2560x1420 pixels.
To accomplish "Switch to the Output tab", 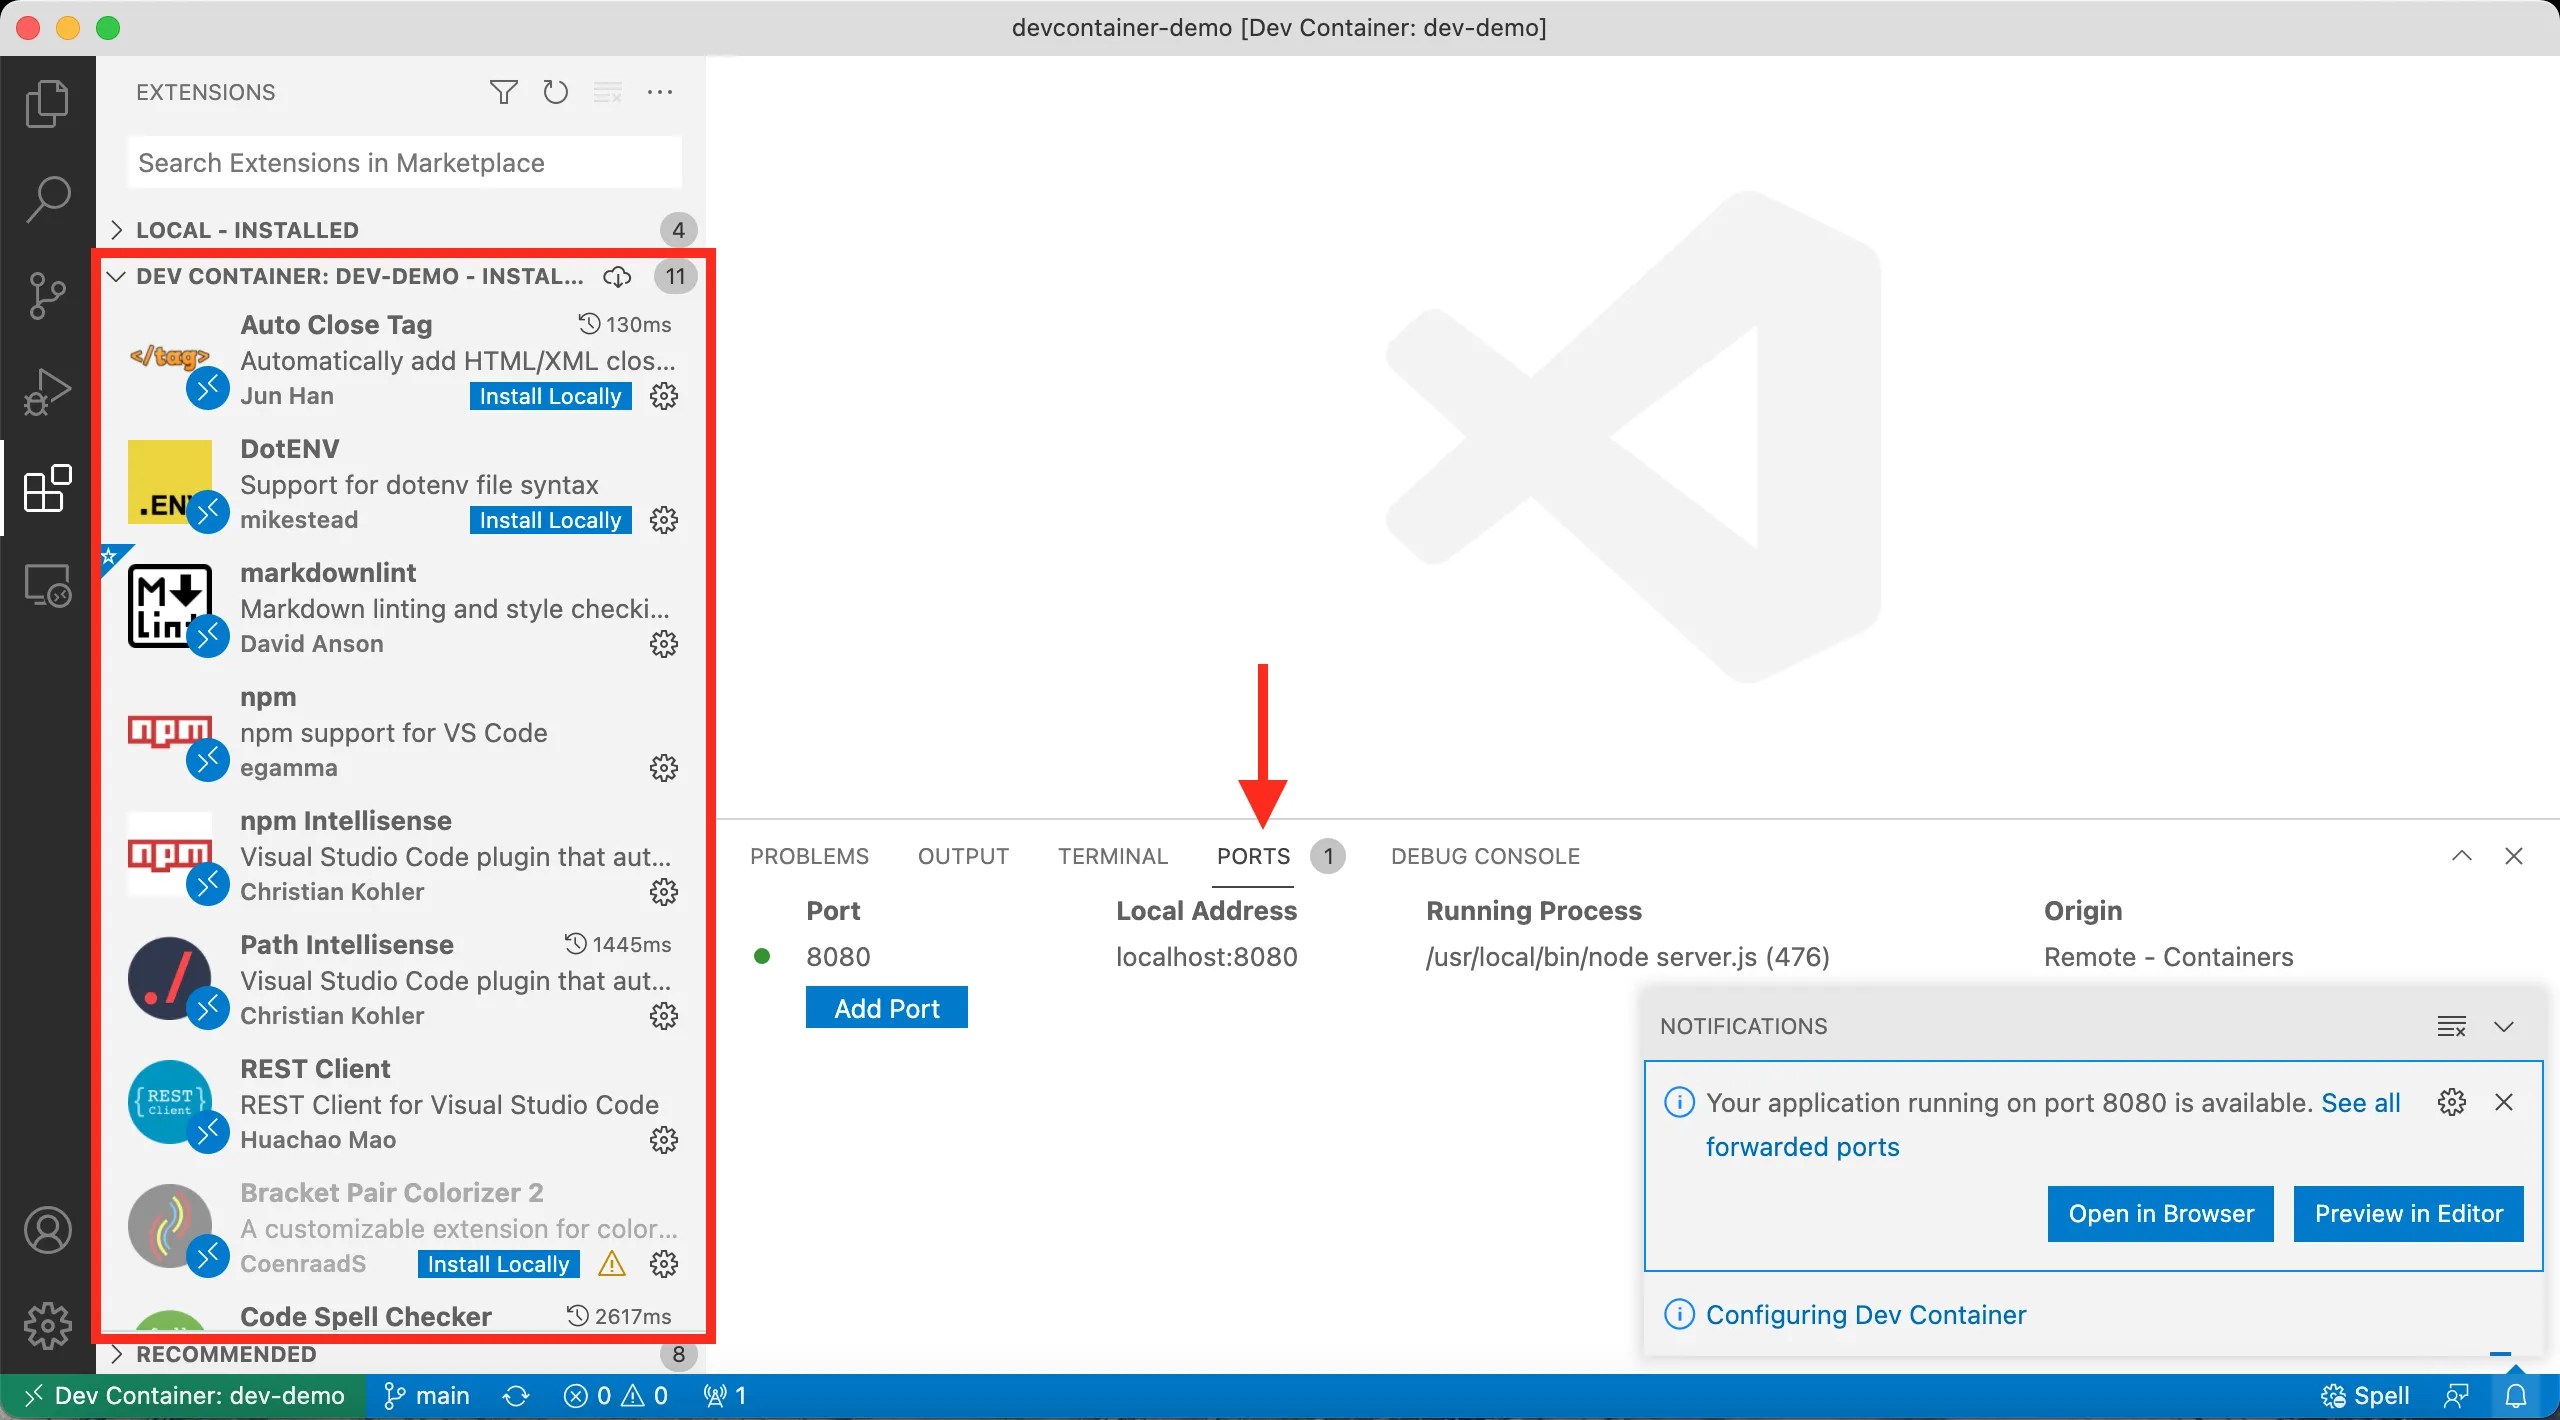I will point(964,856).
